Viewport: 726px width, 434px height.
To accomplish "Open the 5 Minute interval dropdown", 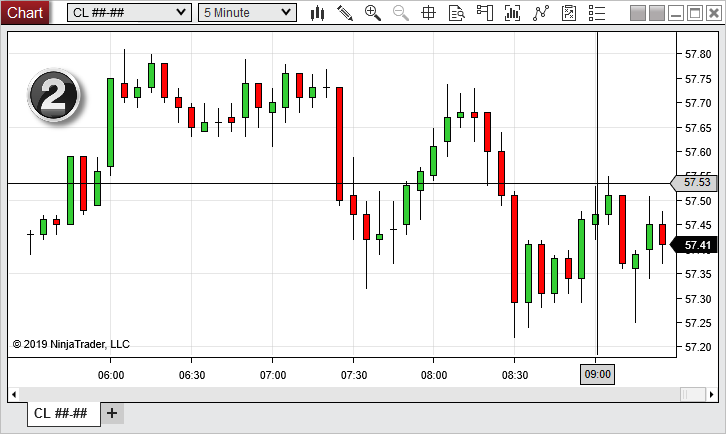I will (247, 13).
